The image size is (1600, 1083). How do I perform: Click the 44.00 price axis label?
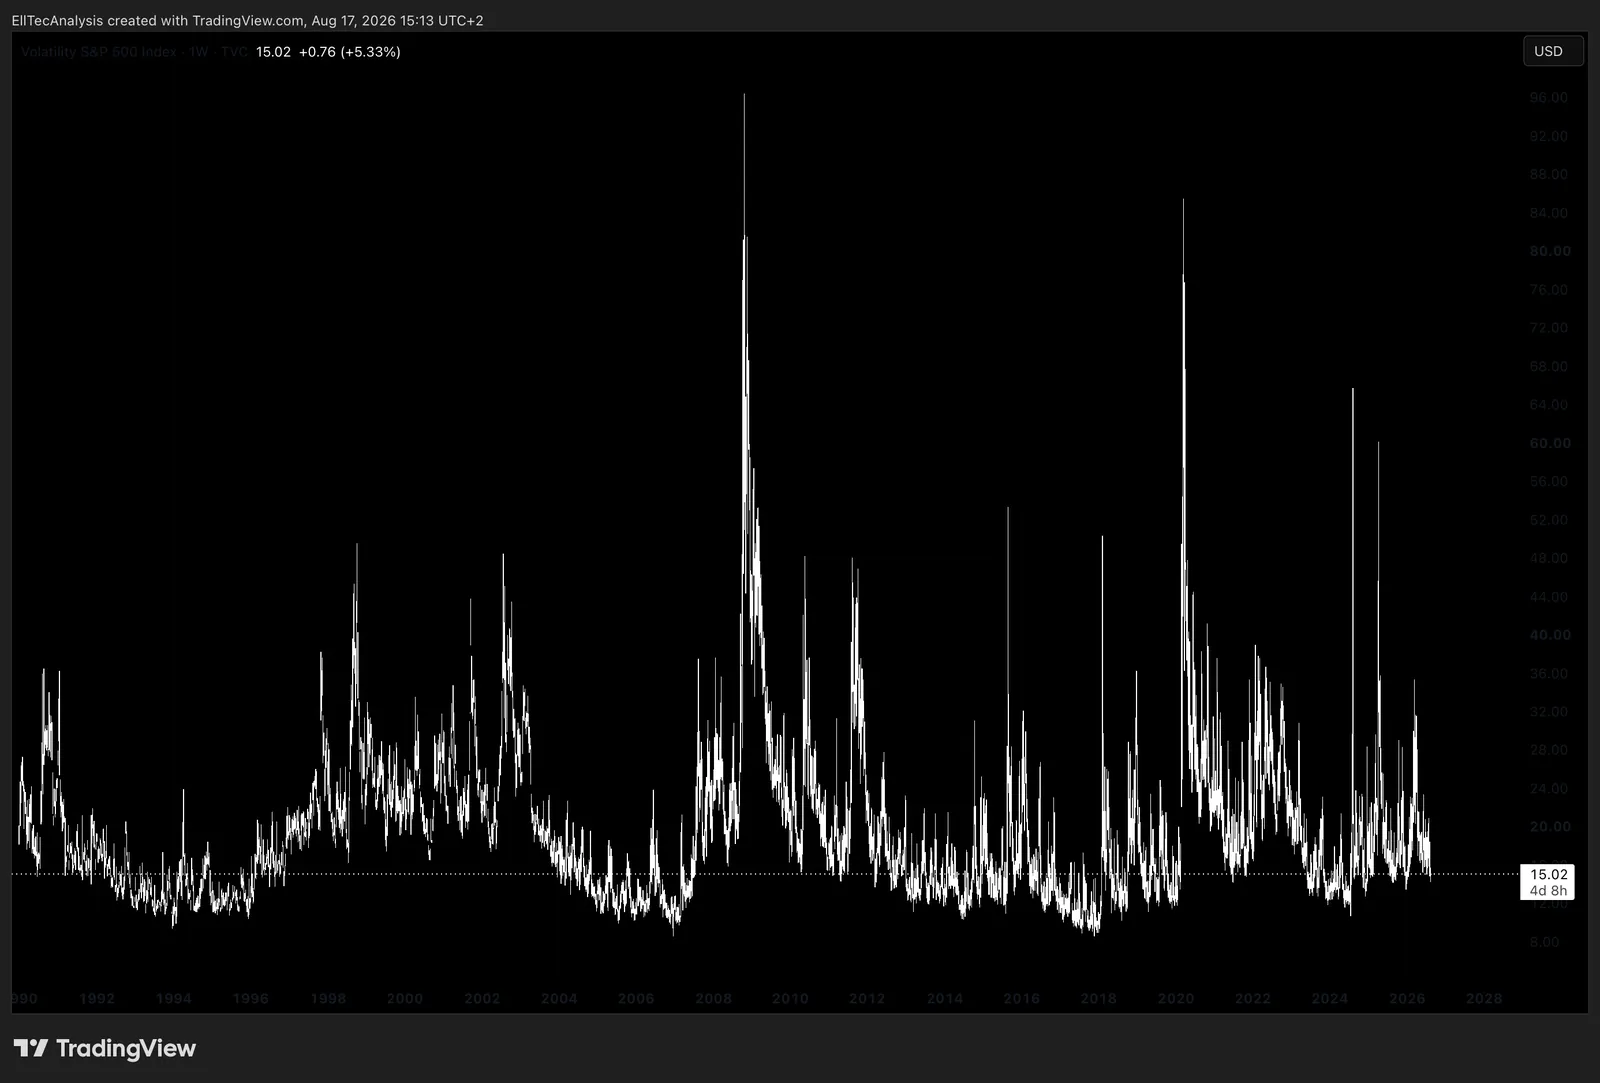[x=1548, y=597]
